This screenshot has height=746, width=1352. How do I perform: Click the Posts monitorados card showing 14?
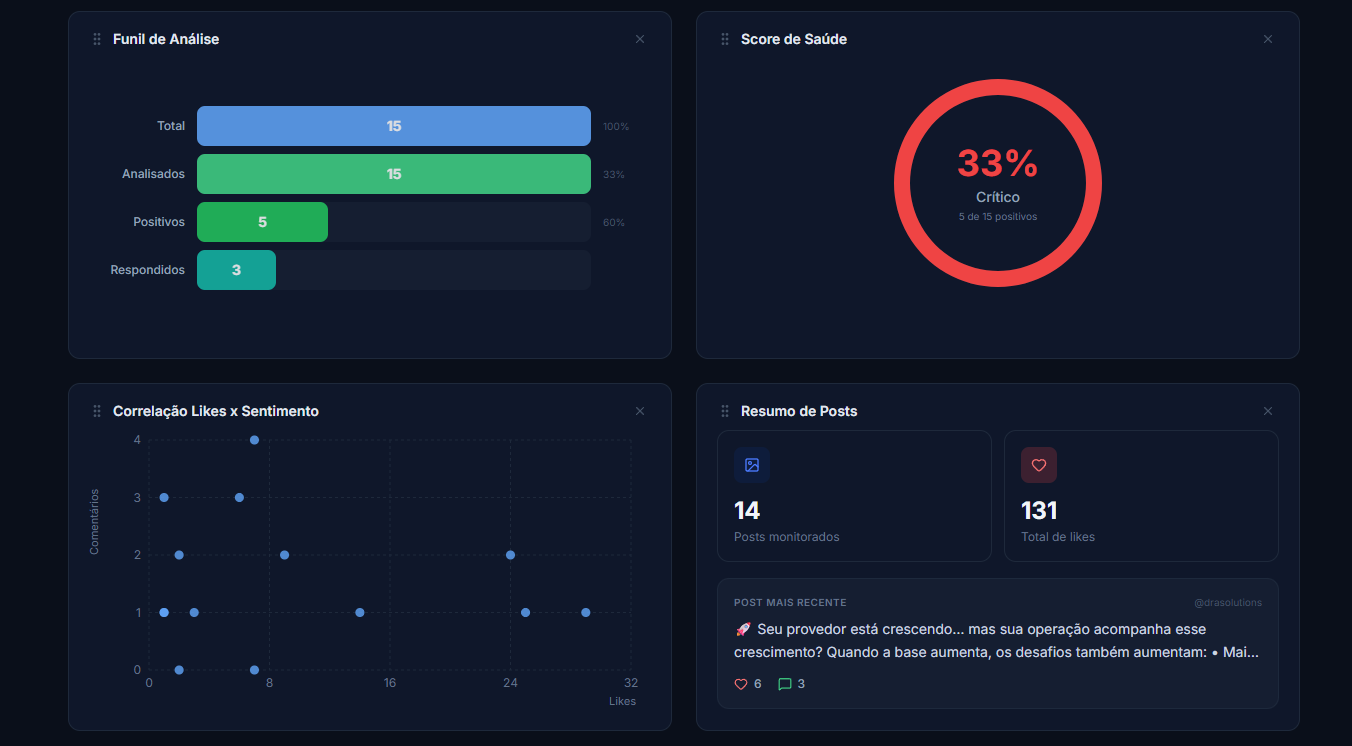click(x=854, y=496)
